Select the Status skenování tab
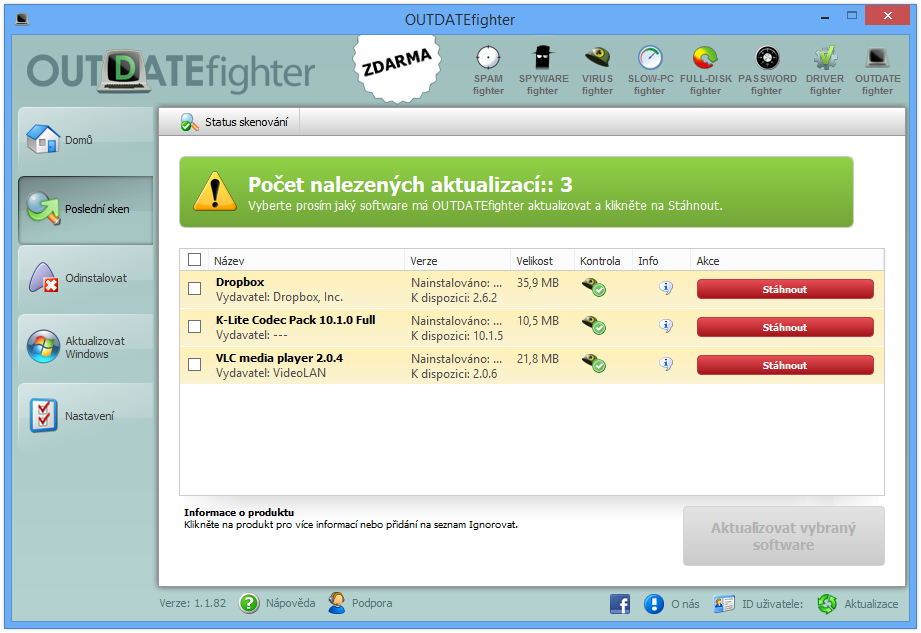Image resolution: width=921 pixels, height=633 pixels. [234, 122]
